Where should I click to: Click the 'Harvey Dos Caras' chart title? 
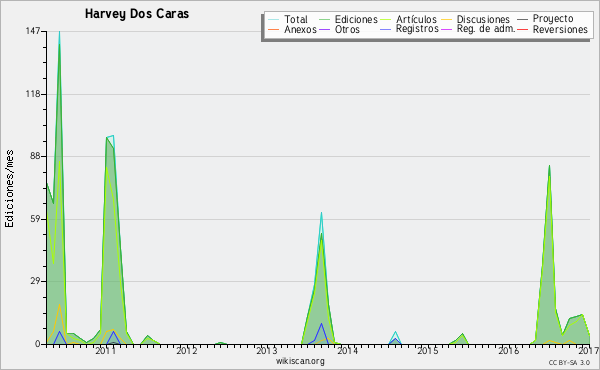pyautogui.click(x=137, y=14)
